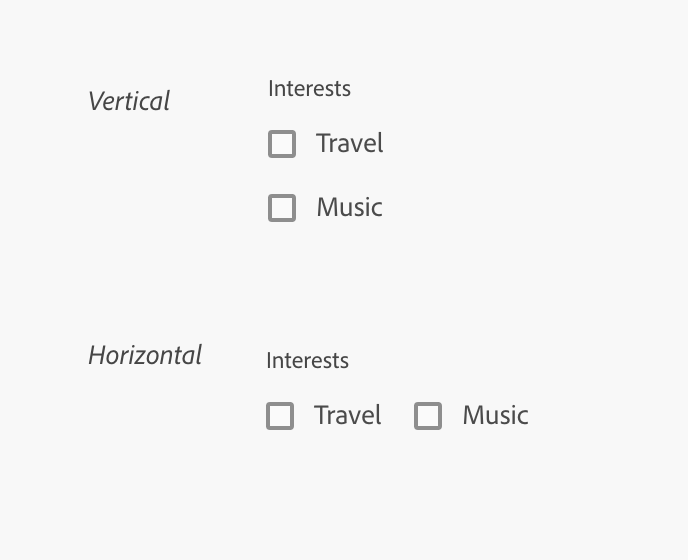This screenshot has height=560, width=688.
Task: Check the Music checkbox in the Vertical group
Action: tap(282, 208)
